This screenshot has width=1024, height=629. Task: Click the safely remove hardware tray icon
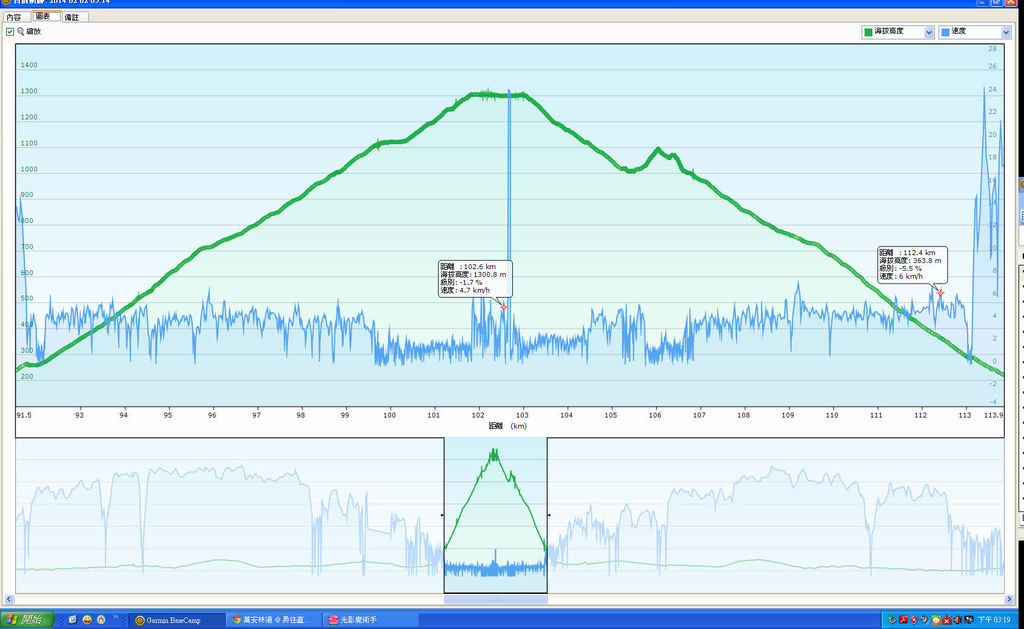892,620
